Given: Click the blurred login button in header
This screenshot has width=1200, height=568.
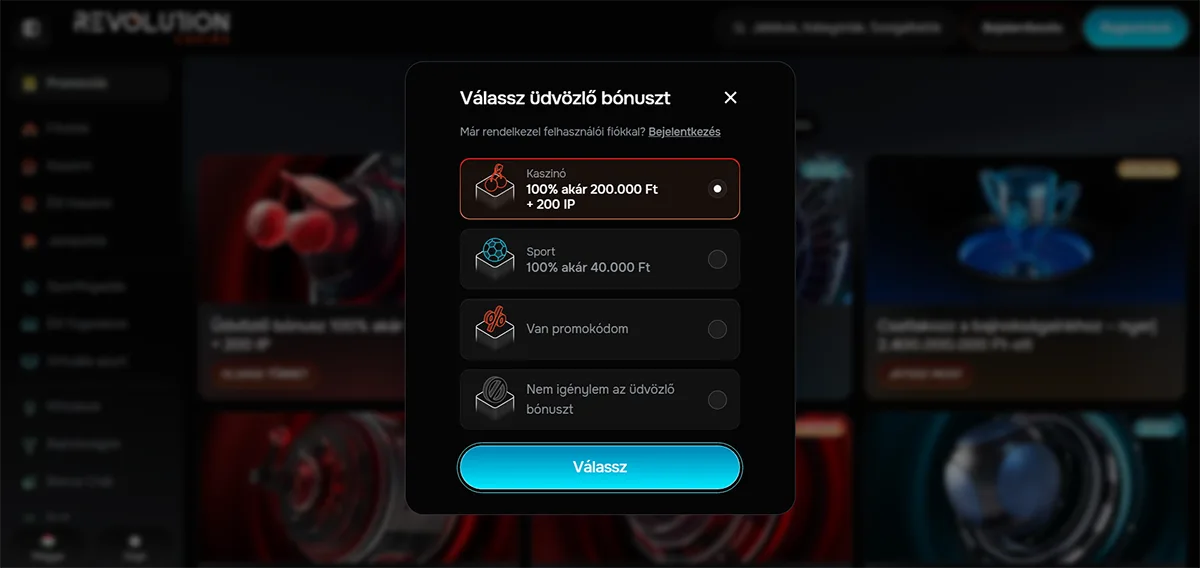Looking at the screenshot, I should [1020, 29].
